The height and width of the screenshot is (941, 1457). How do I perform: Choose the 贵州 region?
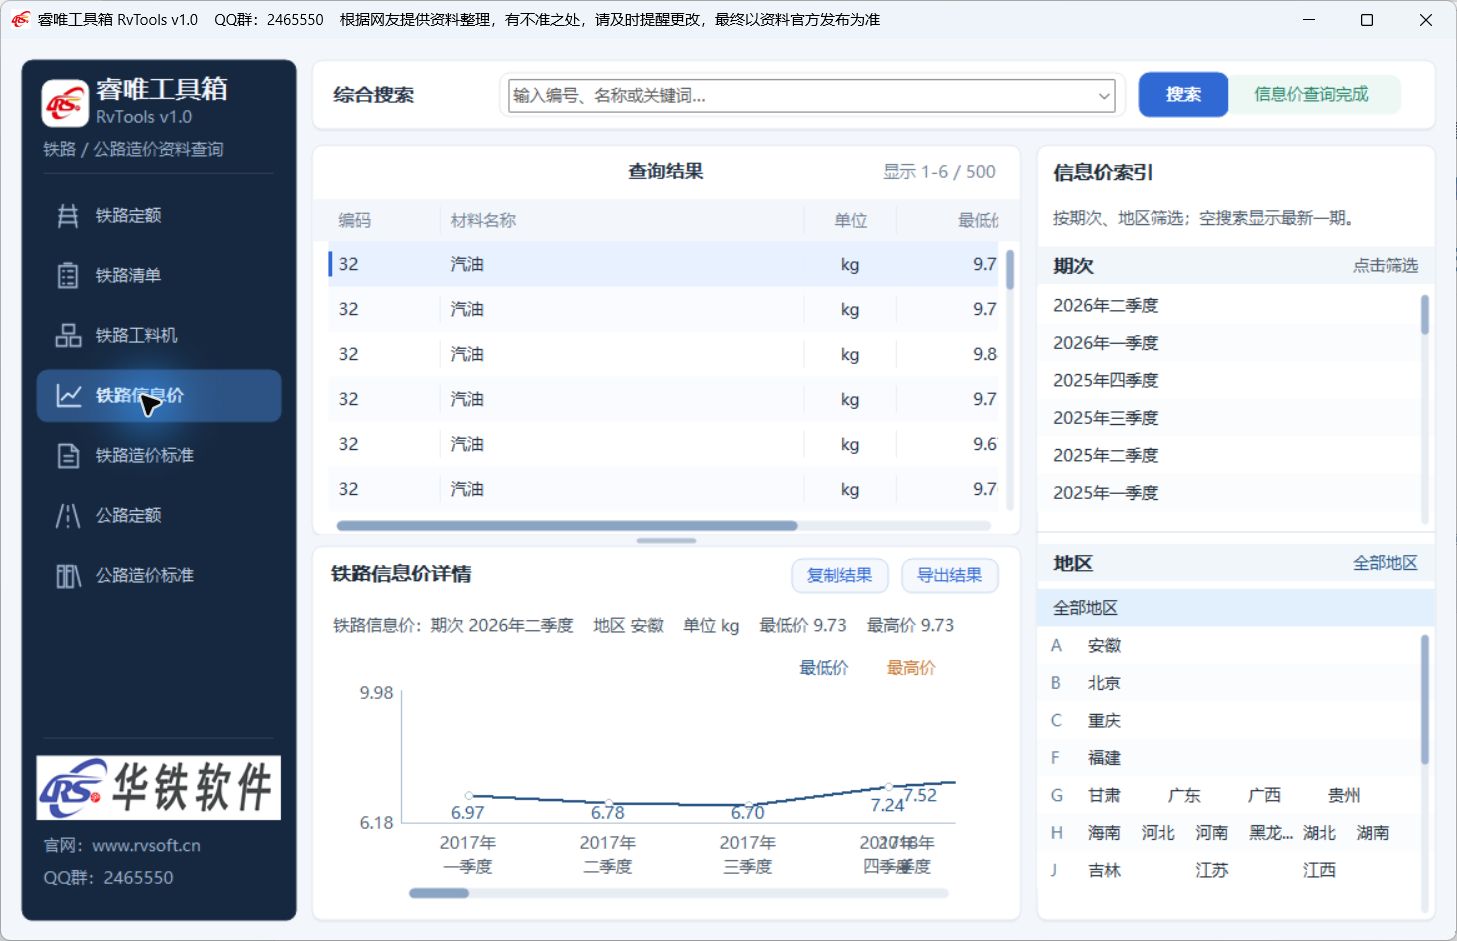[x=1344, y=796]
